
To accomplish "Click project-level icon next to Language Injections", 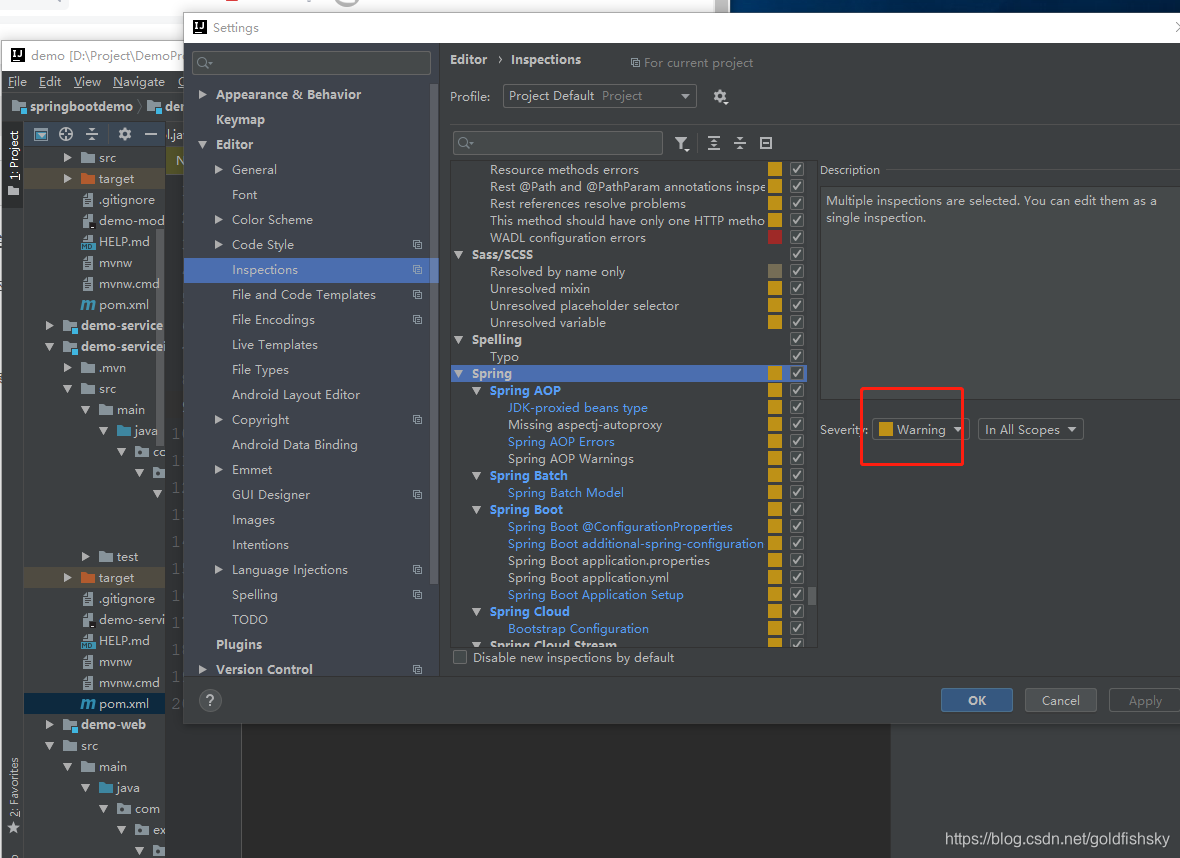I will (x=417, y=570).
